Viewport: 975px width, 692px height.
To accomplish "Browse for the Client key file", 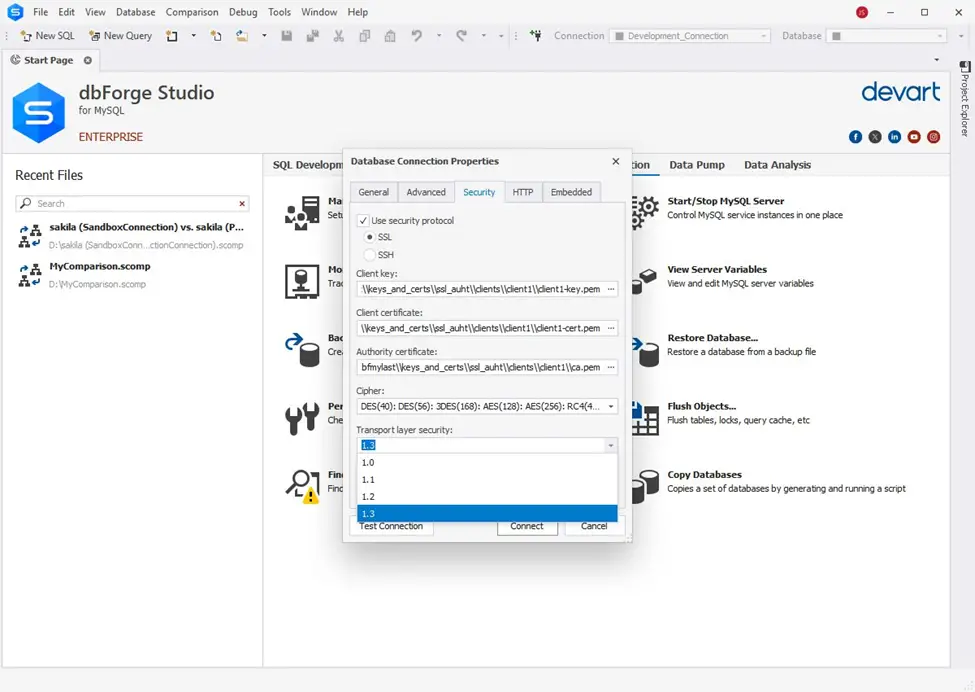I will [611, 289].
